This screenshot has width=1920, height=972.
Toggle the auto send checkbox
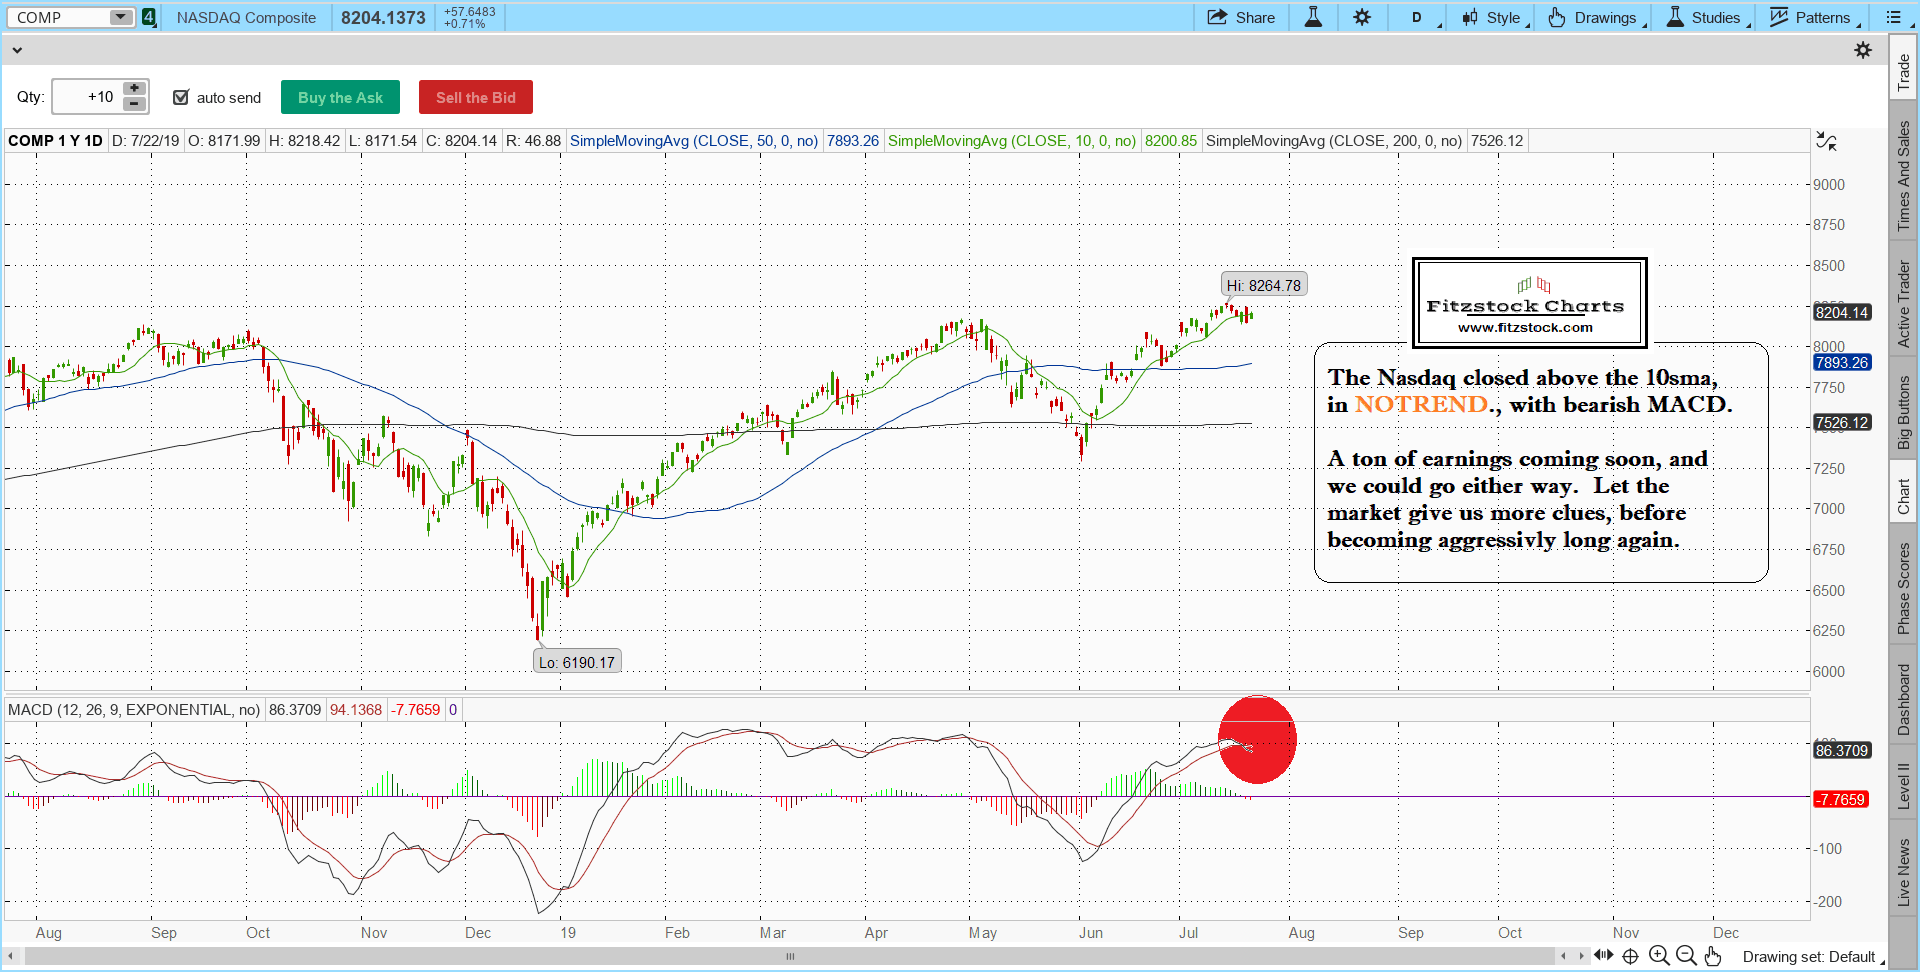click(181, 97)
